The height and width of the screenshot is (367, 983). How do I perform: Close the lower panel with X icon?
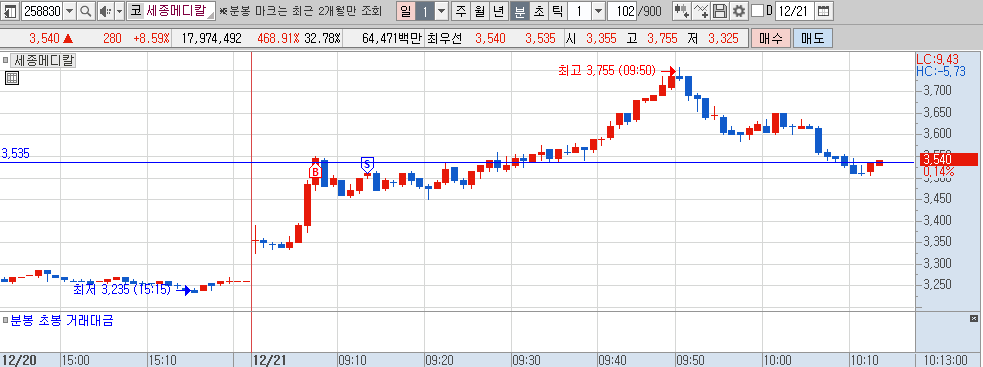coord(973,320)
